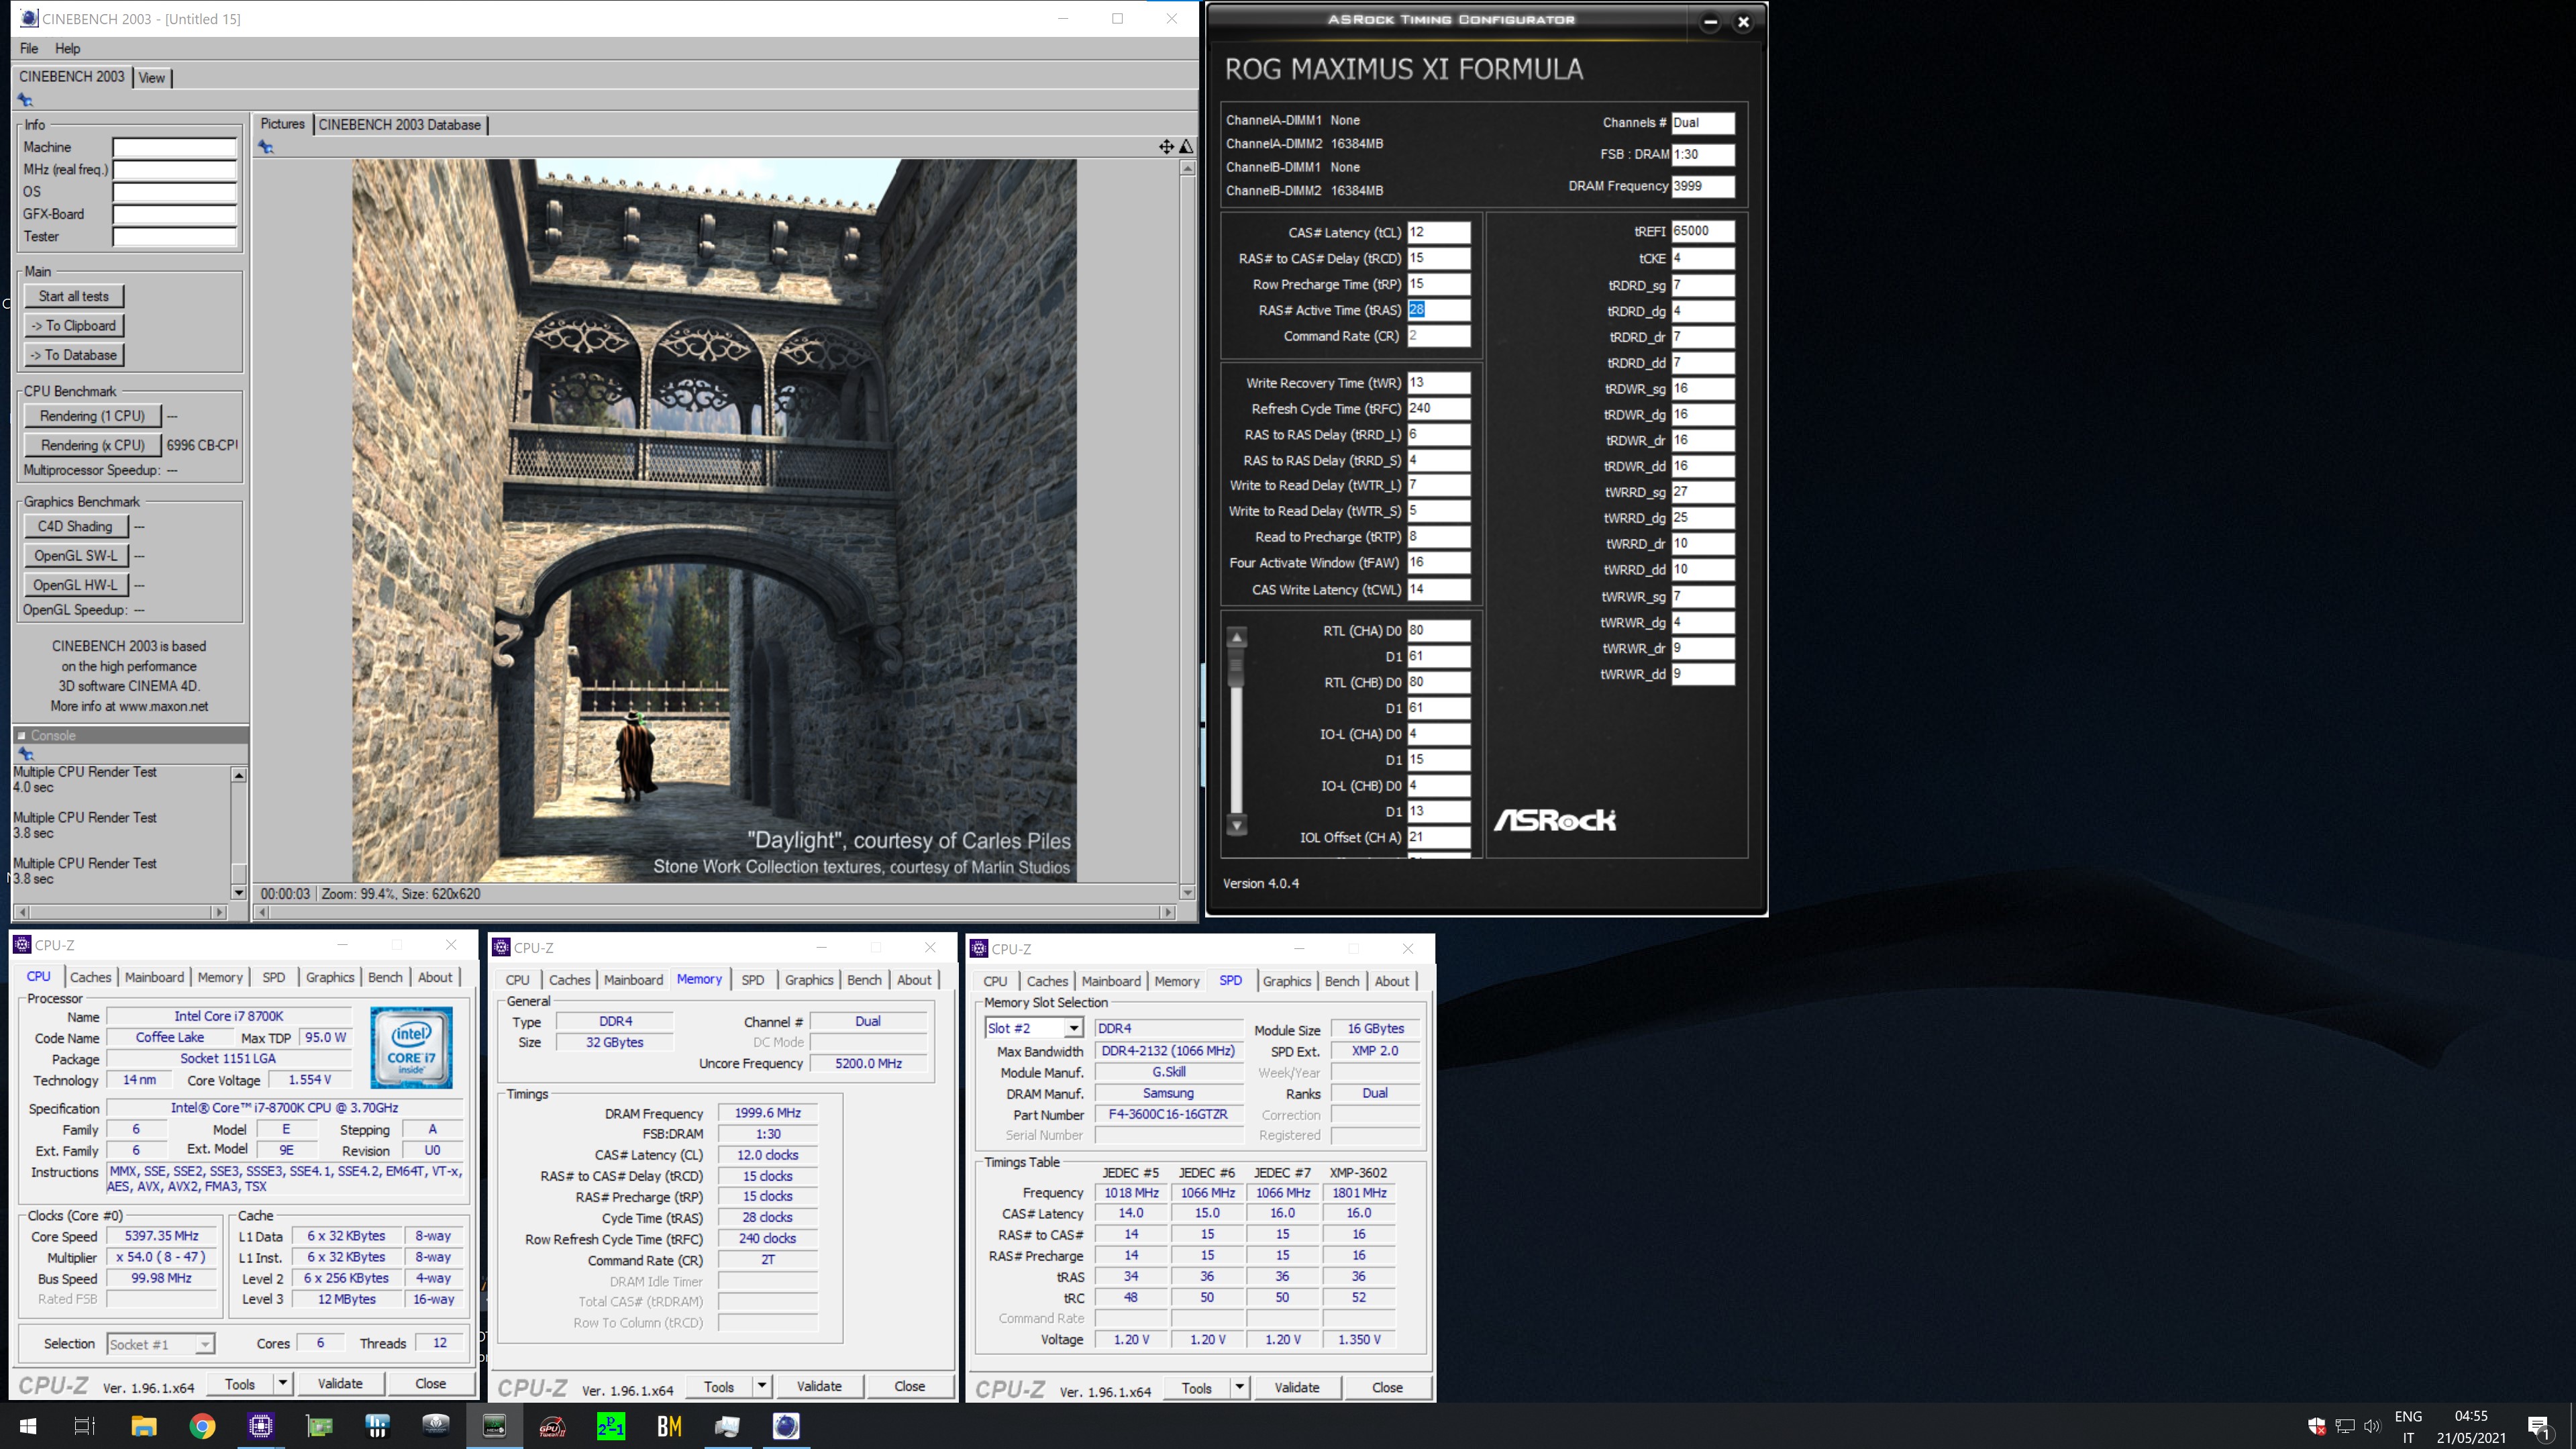Screen dimensions: 2576x1449
Task: Open Google Chrome from the taskbar
Action: 202,1426
